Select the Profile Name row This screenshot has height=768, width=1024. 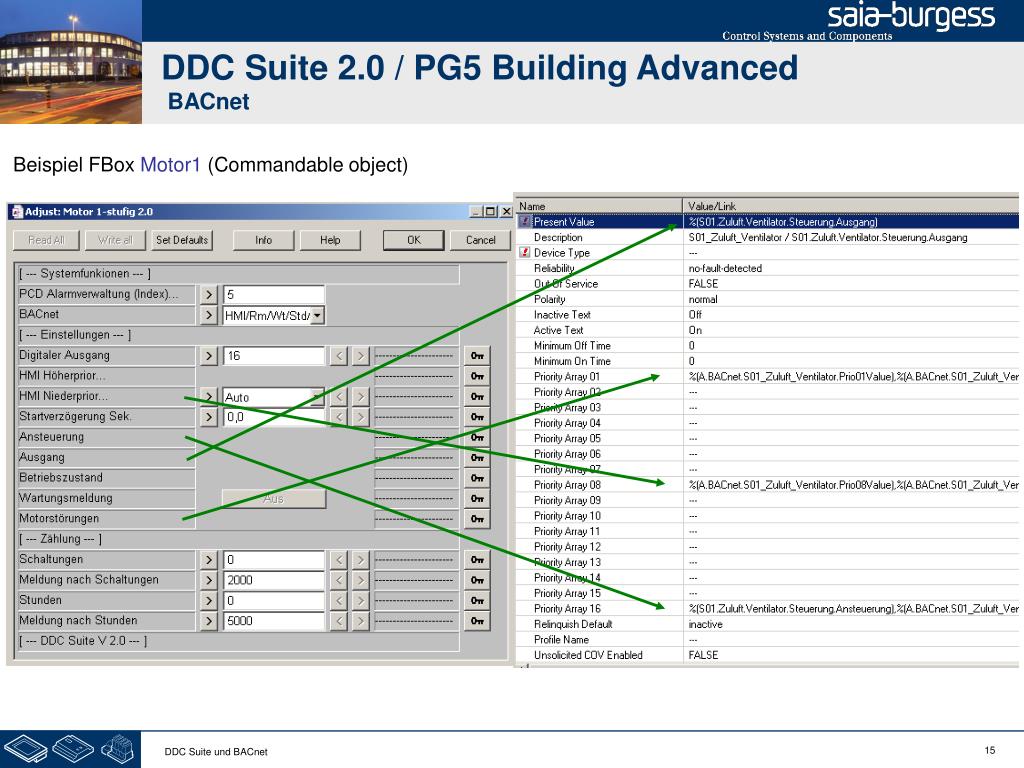[767, 639]
